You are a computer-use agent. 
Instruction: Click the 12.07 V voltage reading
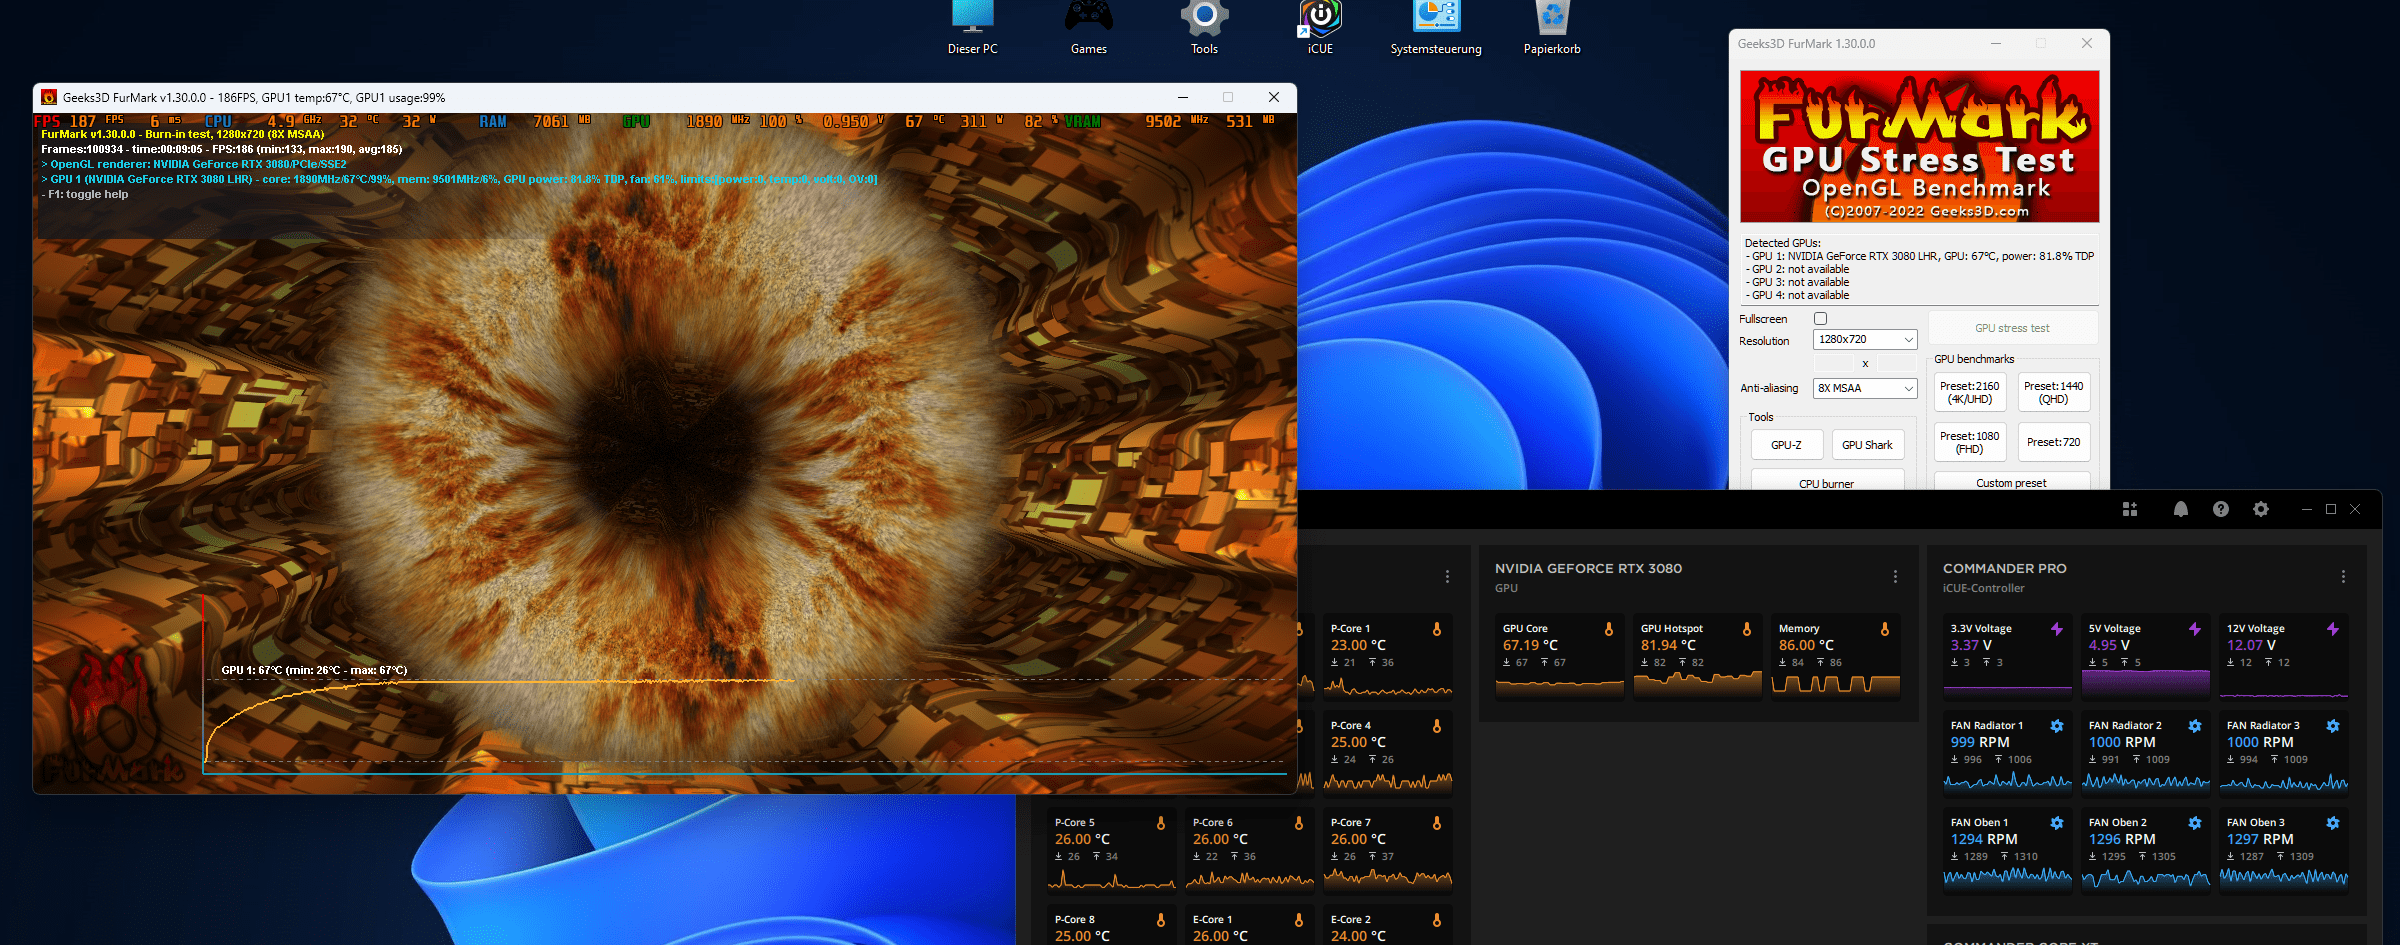click(2251, 646)
